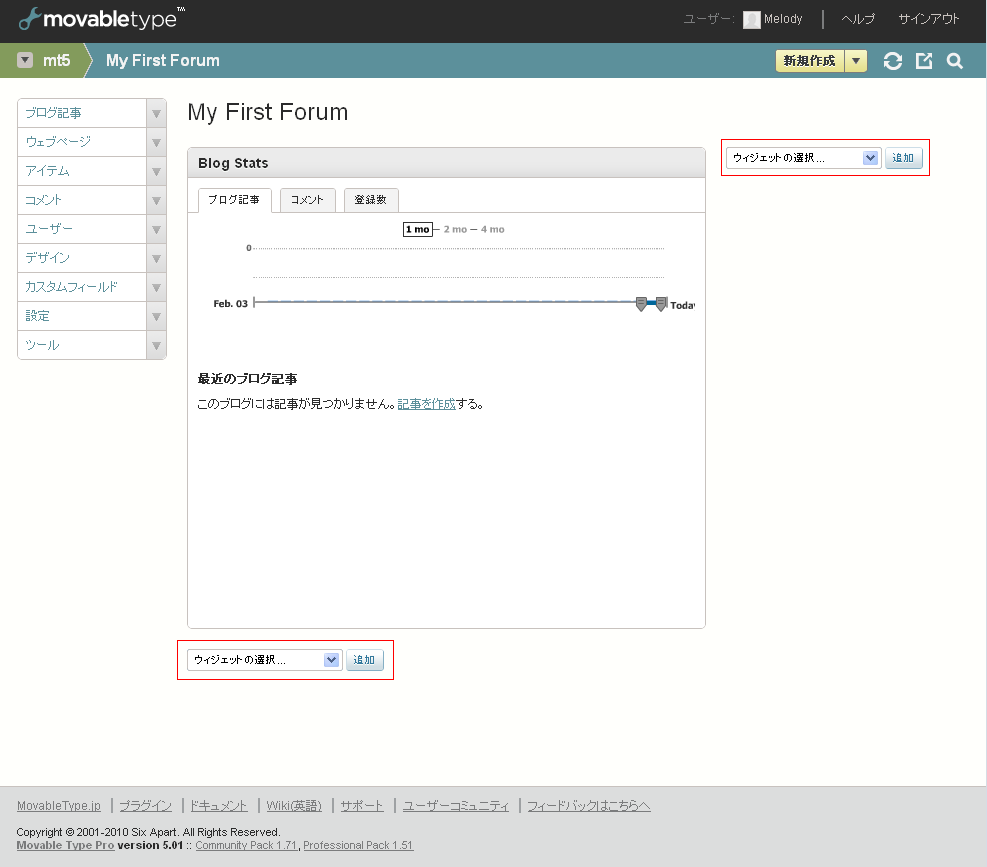987x867 pixels.
Task: Open ドキュメント footer link
Action: click(218, 806)
